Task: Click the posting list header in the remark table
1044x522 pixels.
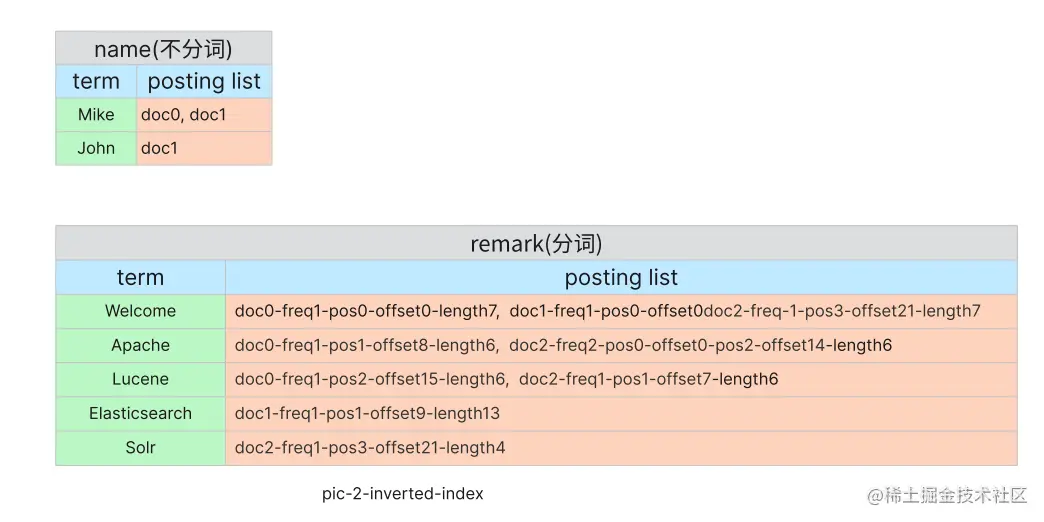Action: [621, 277]
